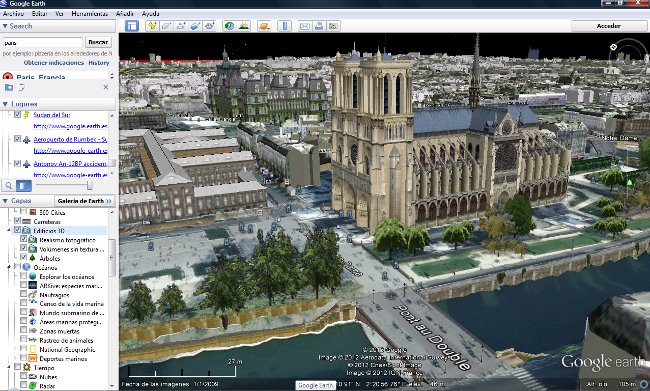The width and height of the screenshot is (650, 391).
Task: Click the Email envelope toolbar icon
Action: pyautogui.click(x=305, y=26)
